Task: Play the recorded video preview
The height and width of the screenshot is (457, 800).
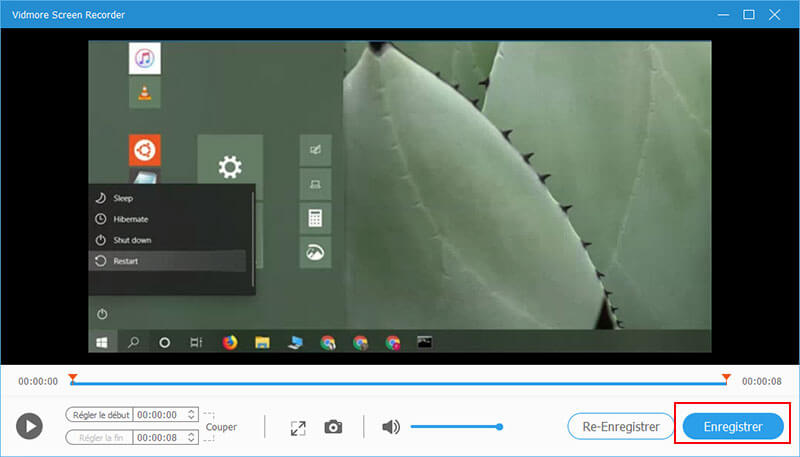Action: (30, 426)
